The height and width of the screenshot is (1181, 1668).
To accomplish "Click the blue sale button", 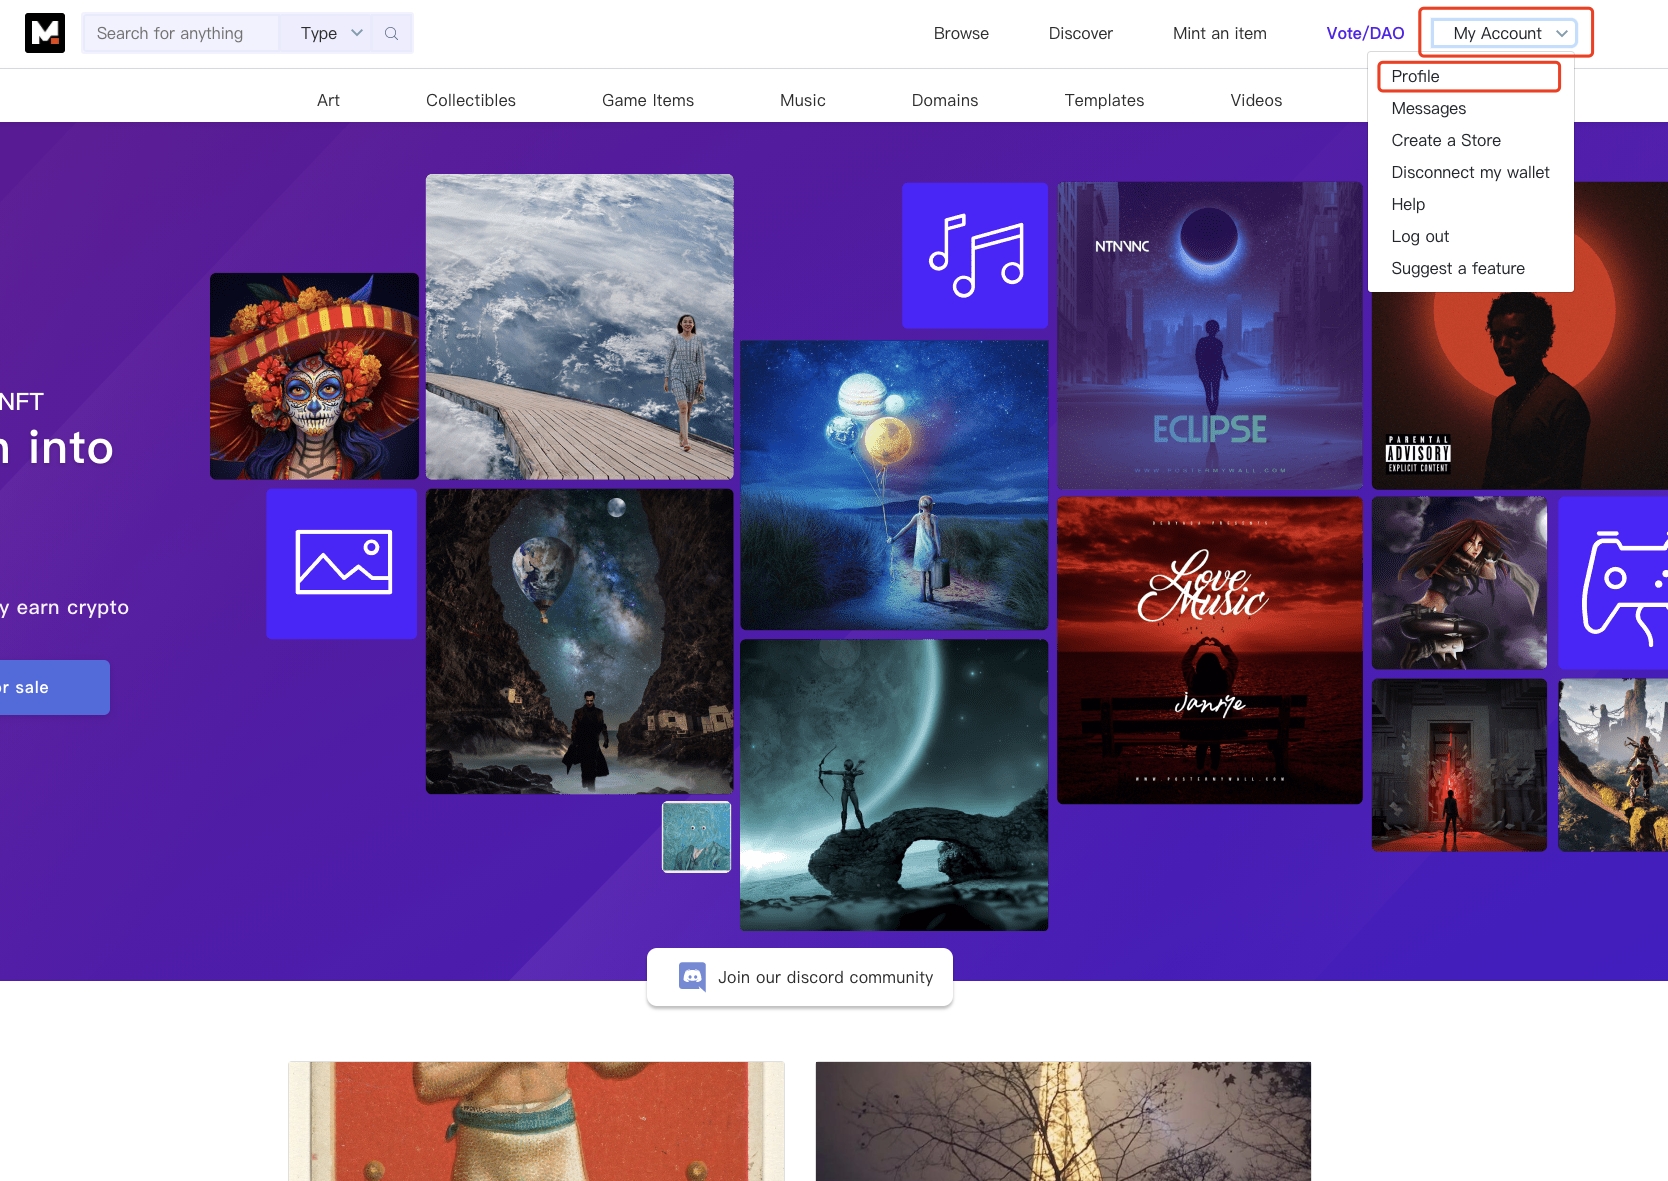I will pyautogui.click(x=54, y=687).
